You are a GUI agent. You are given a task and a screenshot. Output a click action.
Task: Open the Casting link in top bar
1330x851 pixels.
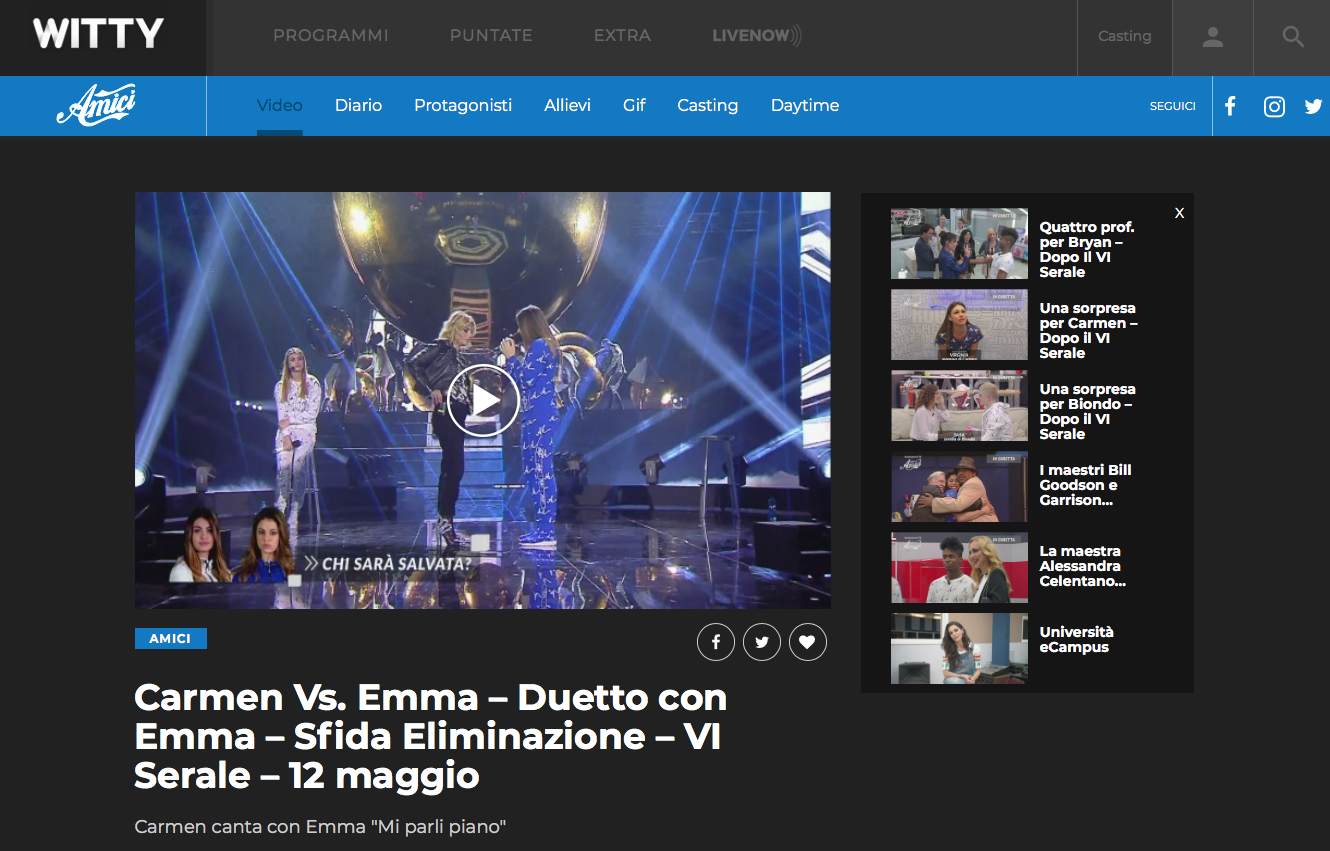coord(1124,36)
